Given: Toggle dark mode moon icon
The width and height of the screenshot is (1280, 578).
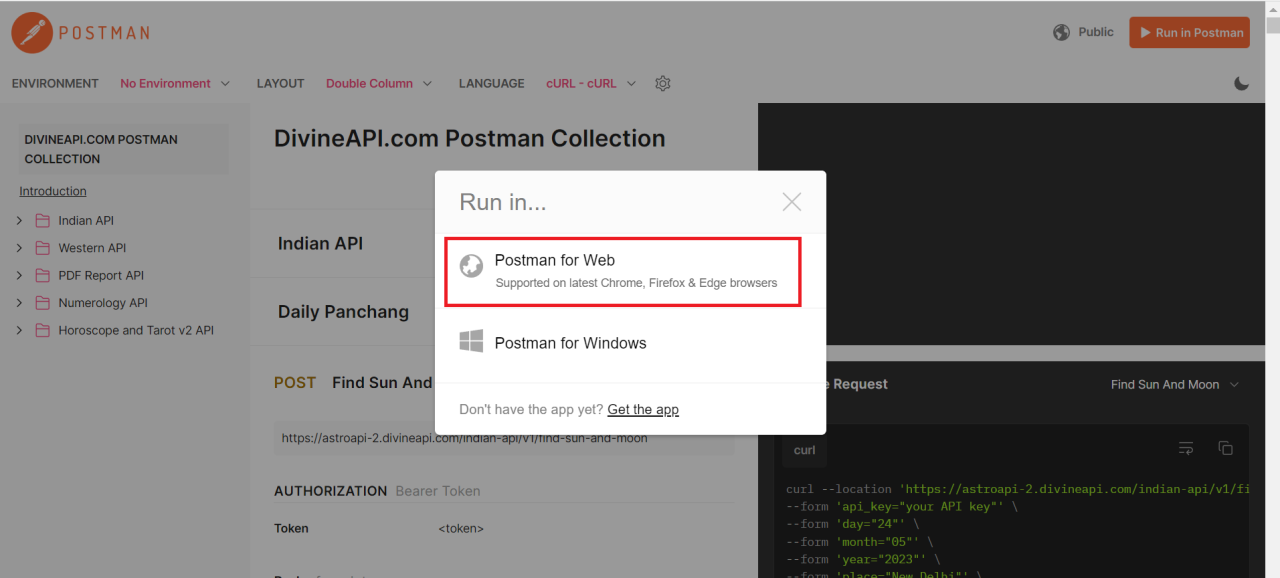Looking at the screenshot, I should tap(1242, 83).
